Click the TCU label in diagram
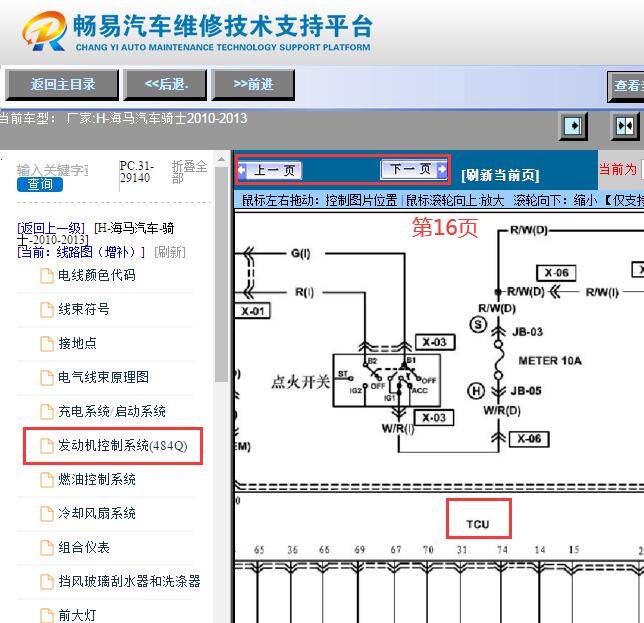 478,524
